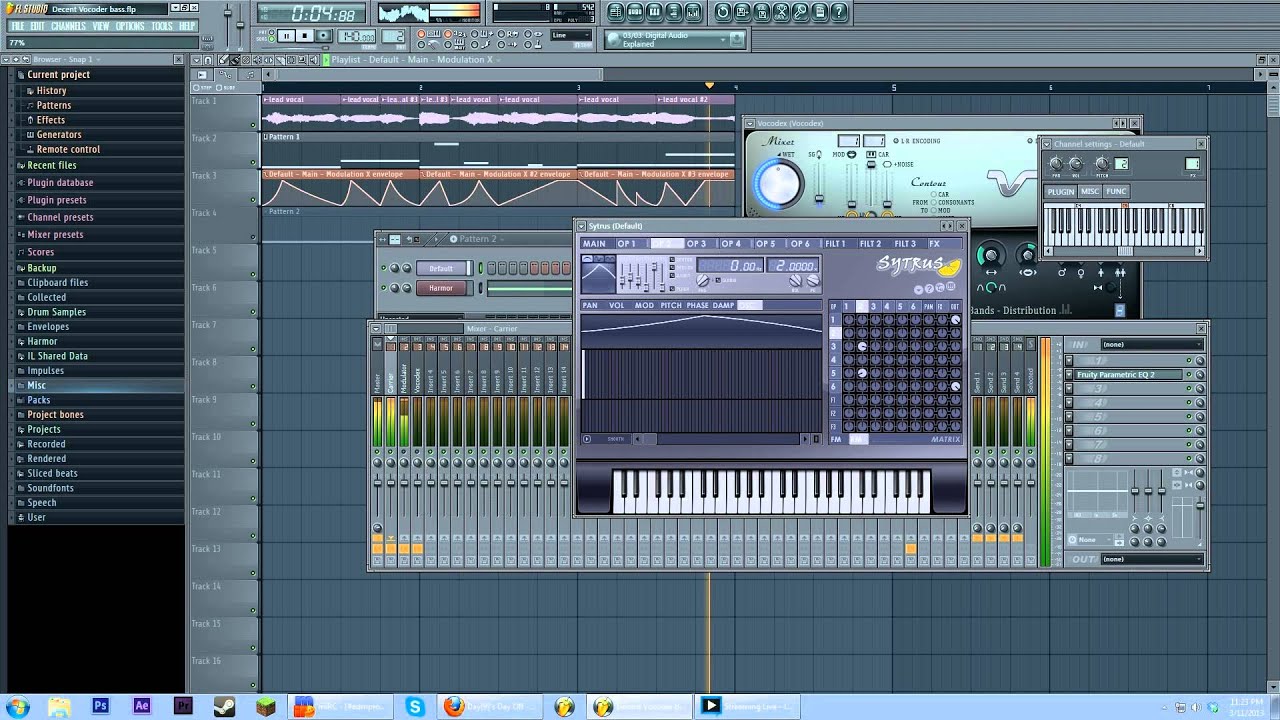Open the mixer OUT output dropdown

tap(1152, 559)
